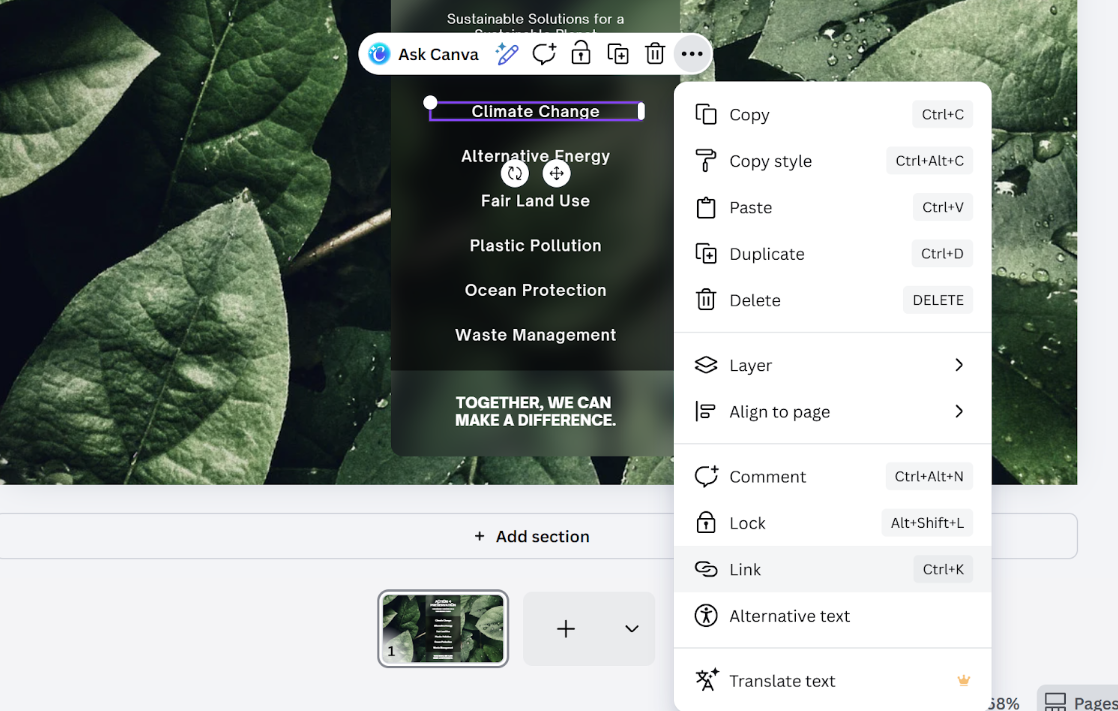This screenshot has width=1118, height=711.
Task: Click the duplicate icon in floating toolbar
Action: pos(618,54)
